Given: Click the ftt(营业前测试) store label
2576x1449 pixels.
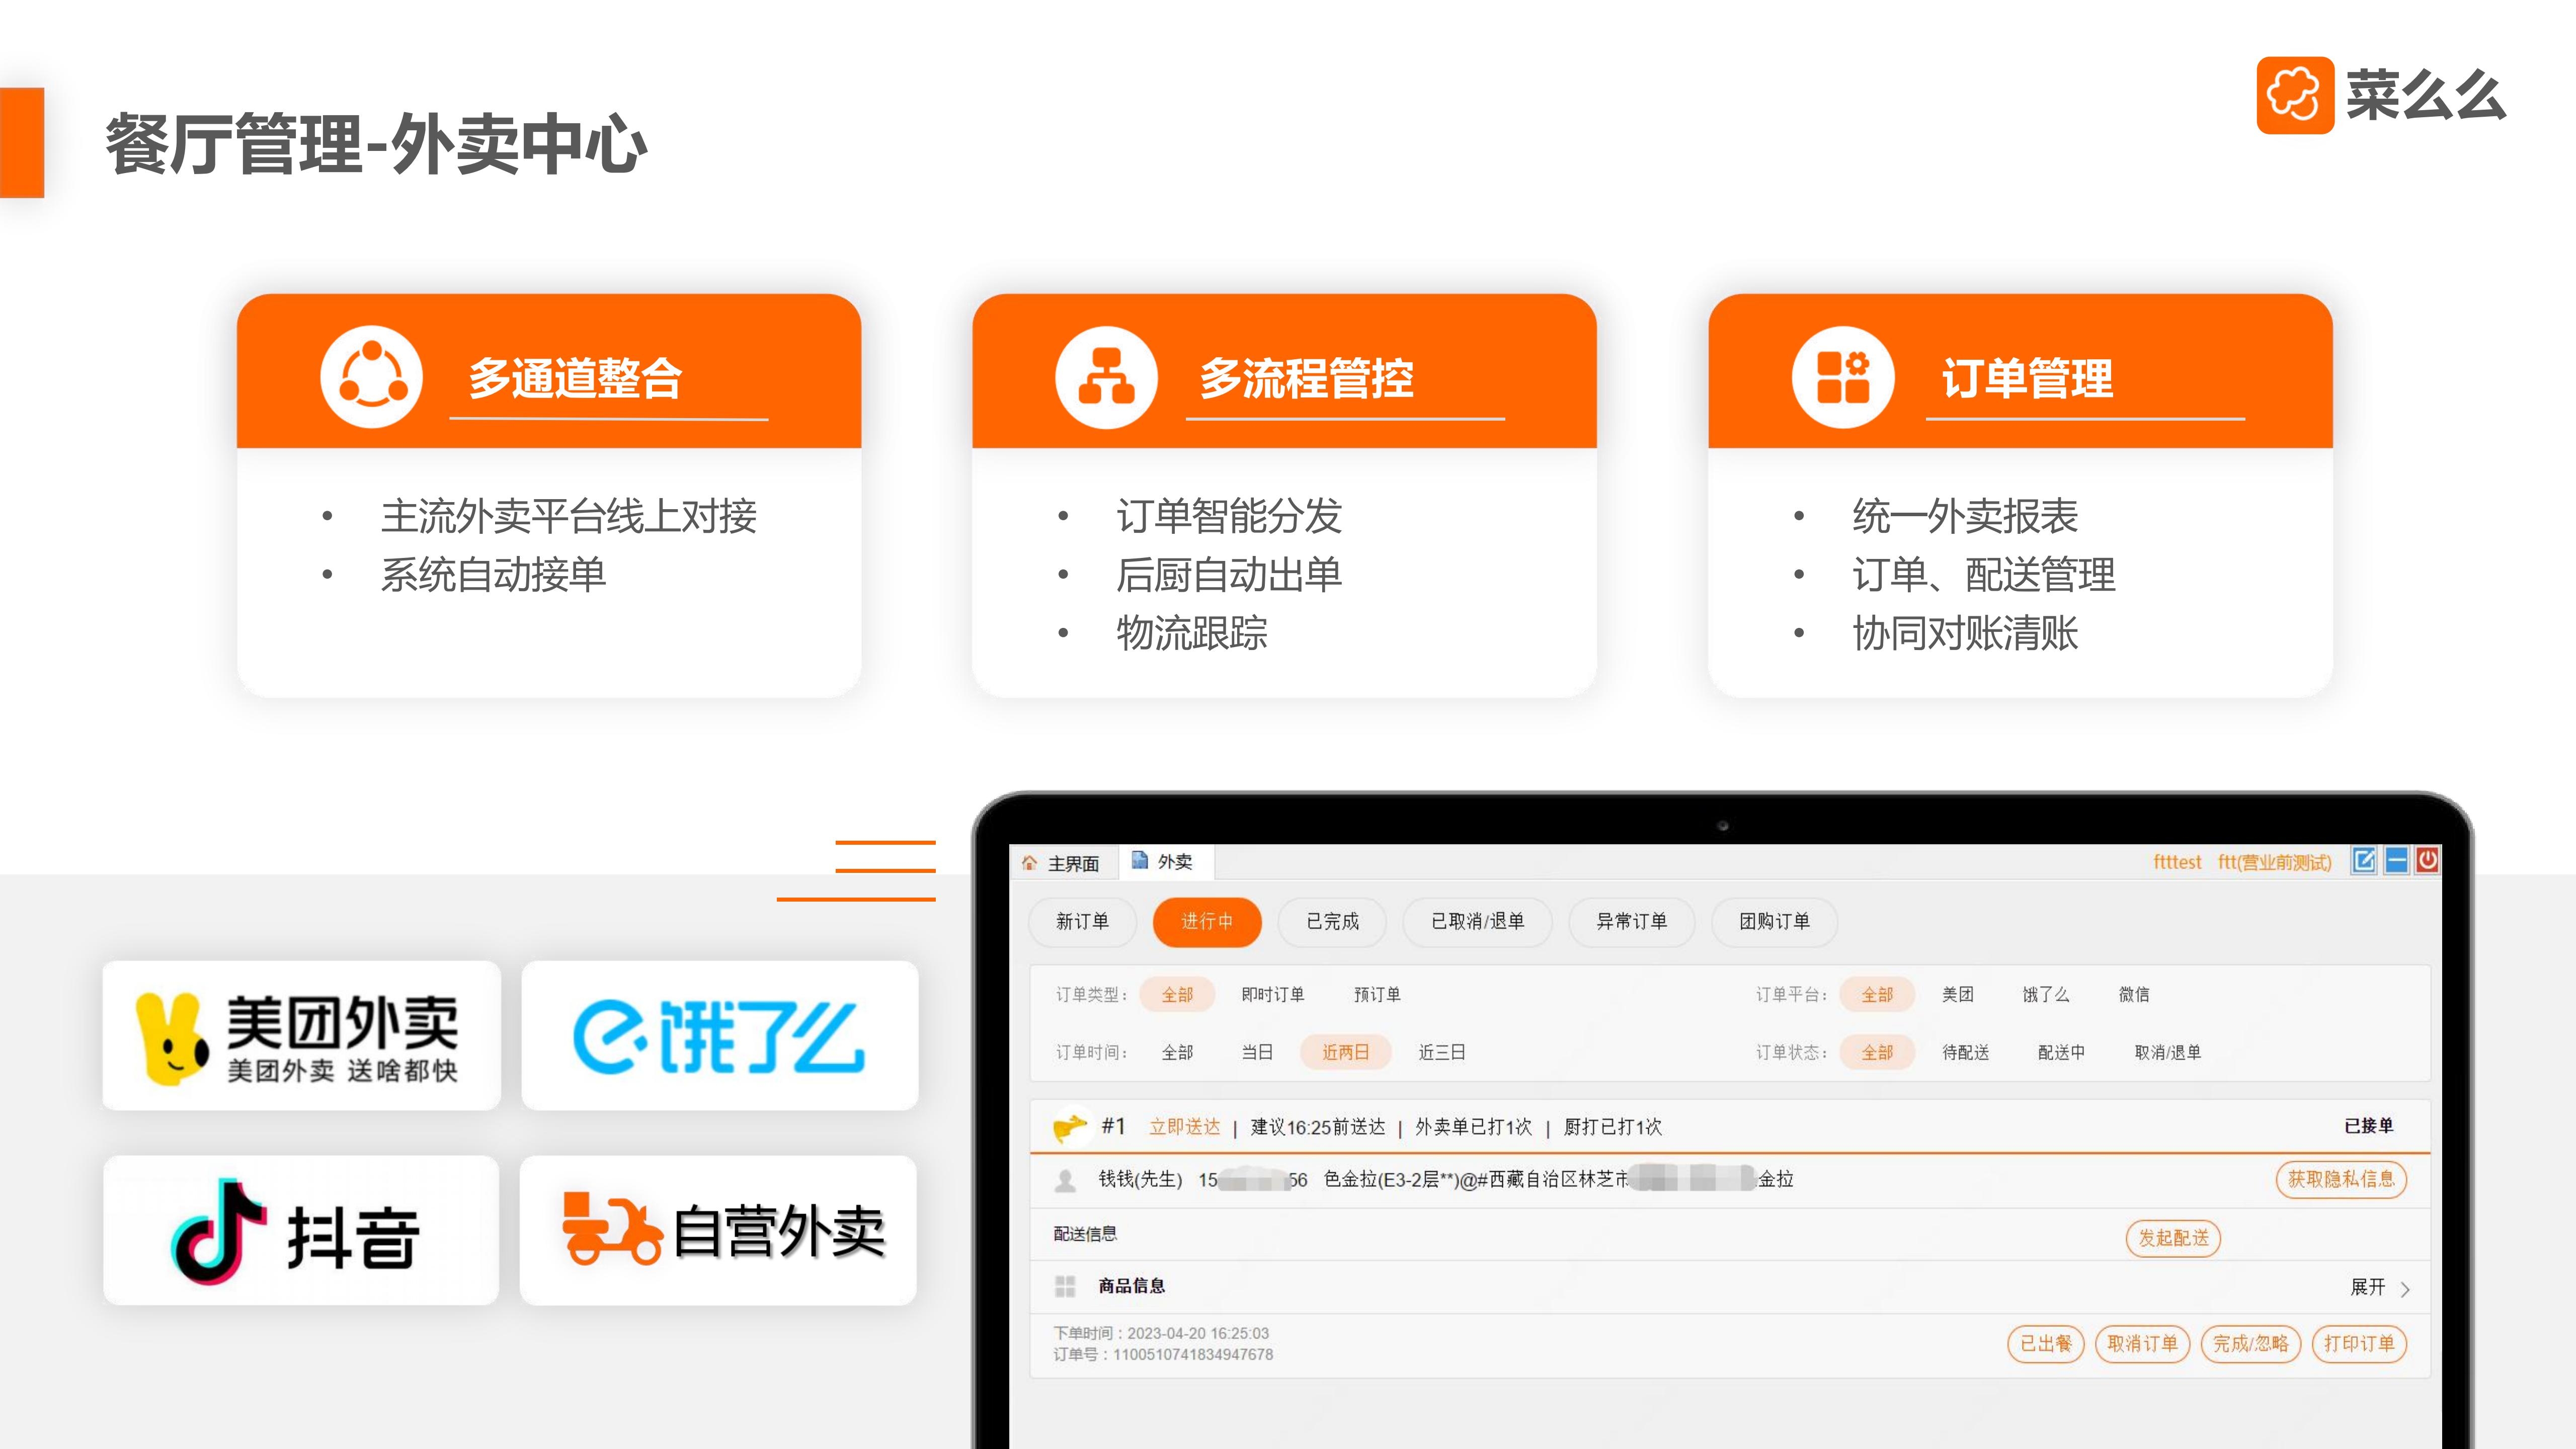Looking at the screenshot, I should (2274, 862).
